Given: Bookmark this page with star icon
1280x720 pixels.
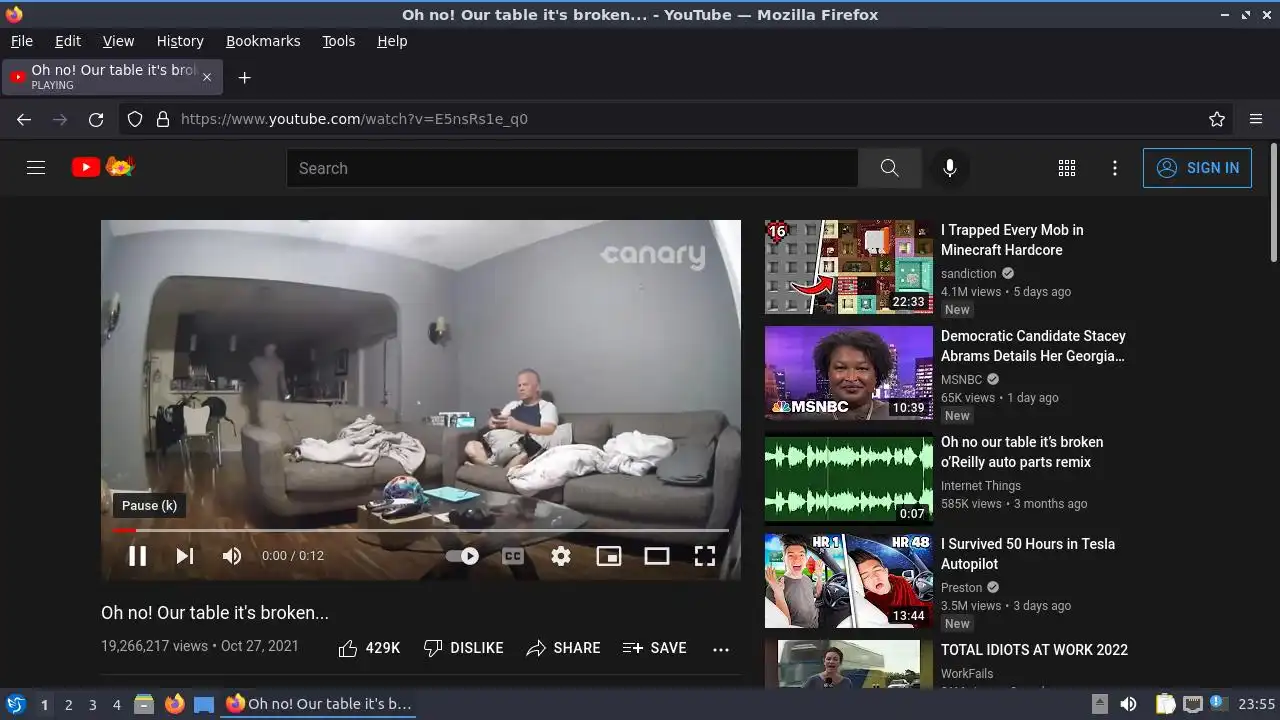Looking at the screenshot, I should (x=1217, y=119).
